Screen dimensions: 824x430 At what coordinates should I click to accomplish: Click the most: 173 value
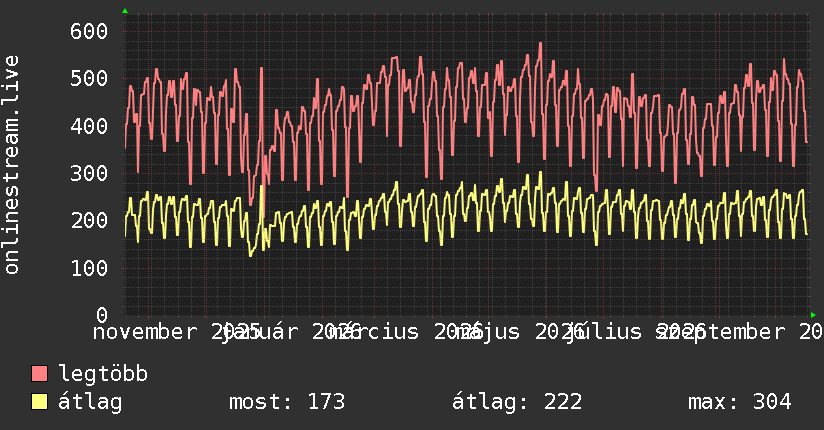287,402
